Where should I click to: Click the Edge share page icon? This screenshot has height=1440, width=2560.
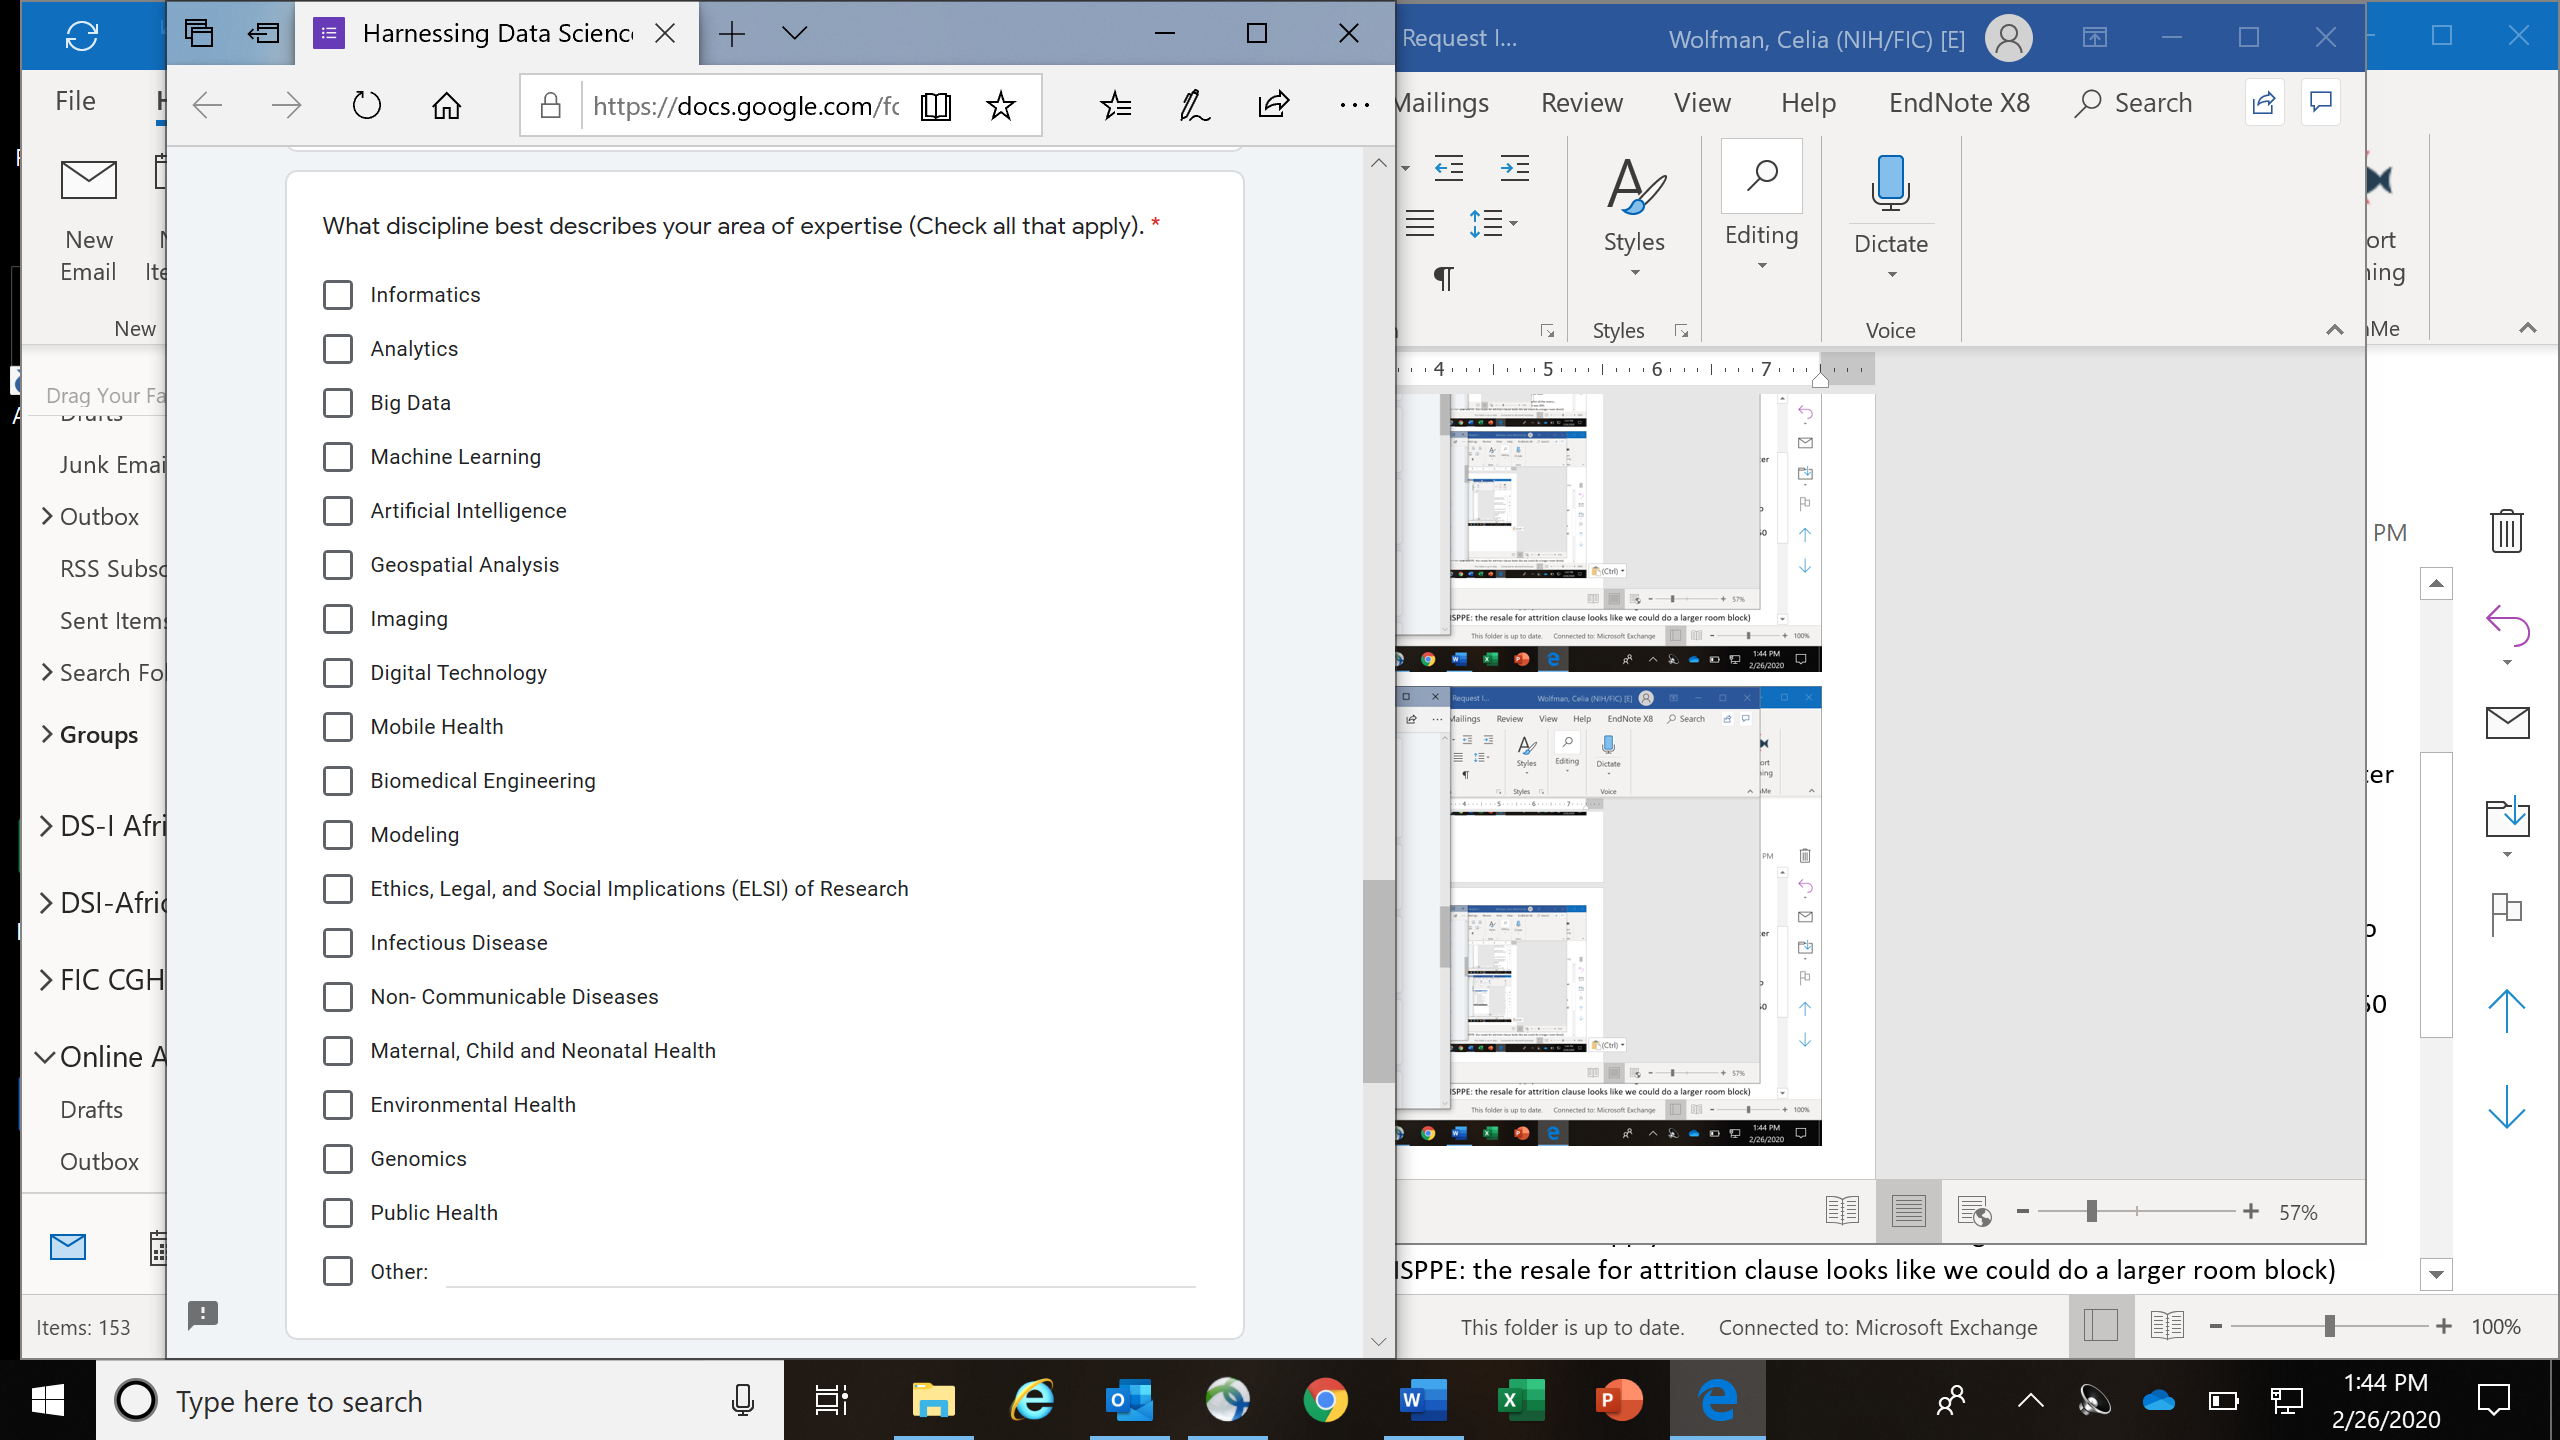[1273, 104]
